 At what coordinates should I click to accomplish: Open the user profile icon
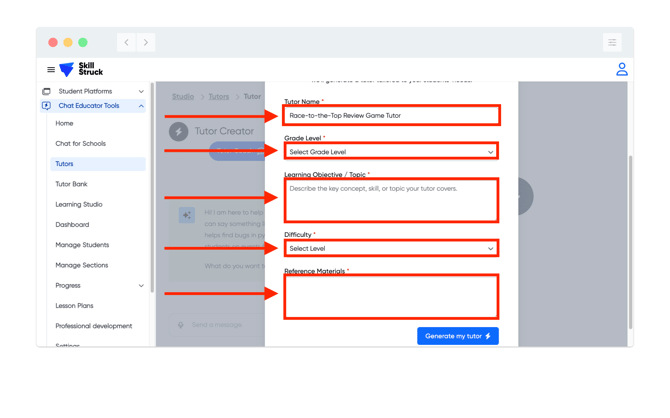point(621,70)
